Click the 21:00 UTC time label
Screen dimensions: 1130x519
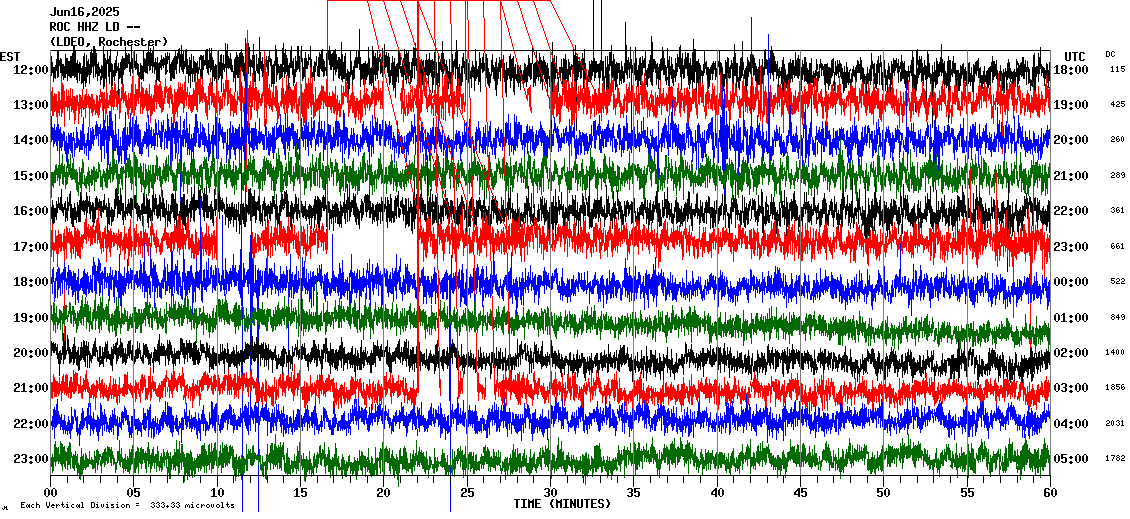pyautogui.click(x=1070, y=175)
